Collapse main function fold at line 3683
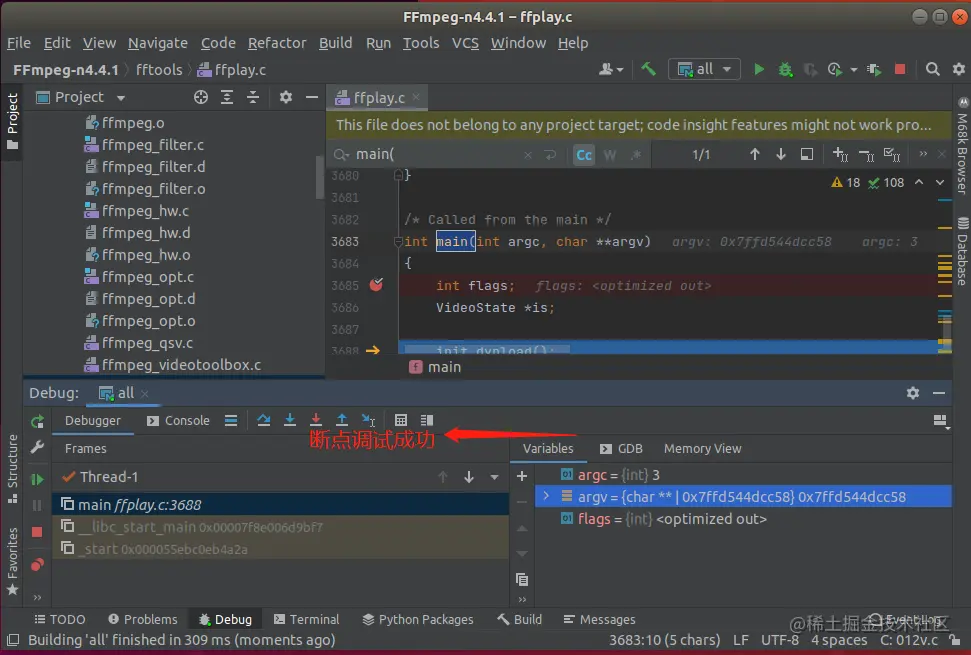Viewport: 971px width, 655px height. coord(398,241)
